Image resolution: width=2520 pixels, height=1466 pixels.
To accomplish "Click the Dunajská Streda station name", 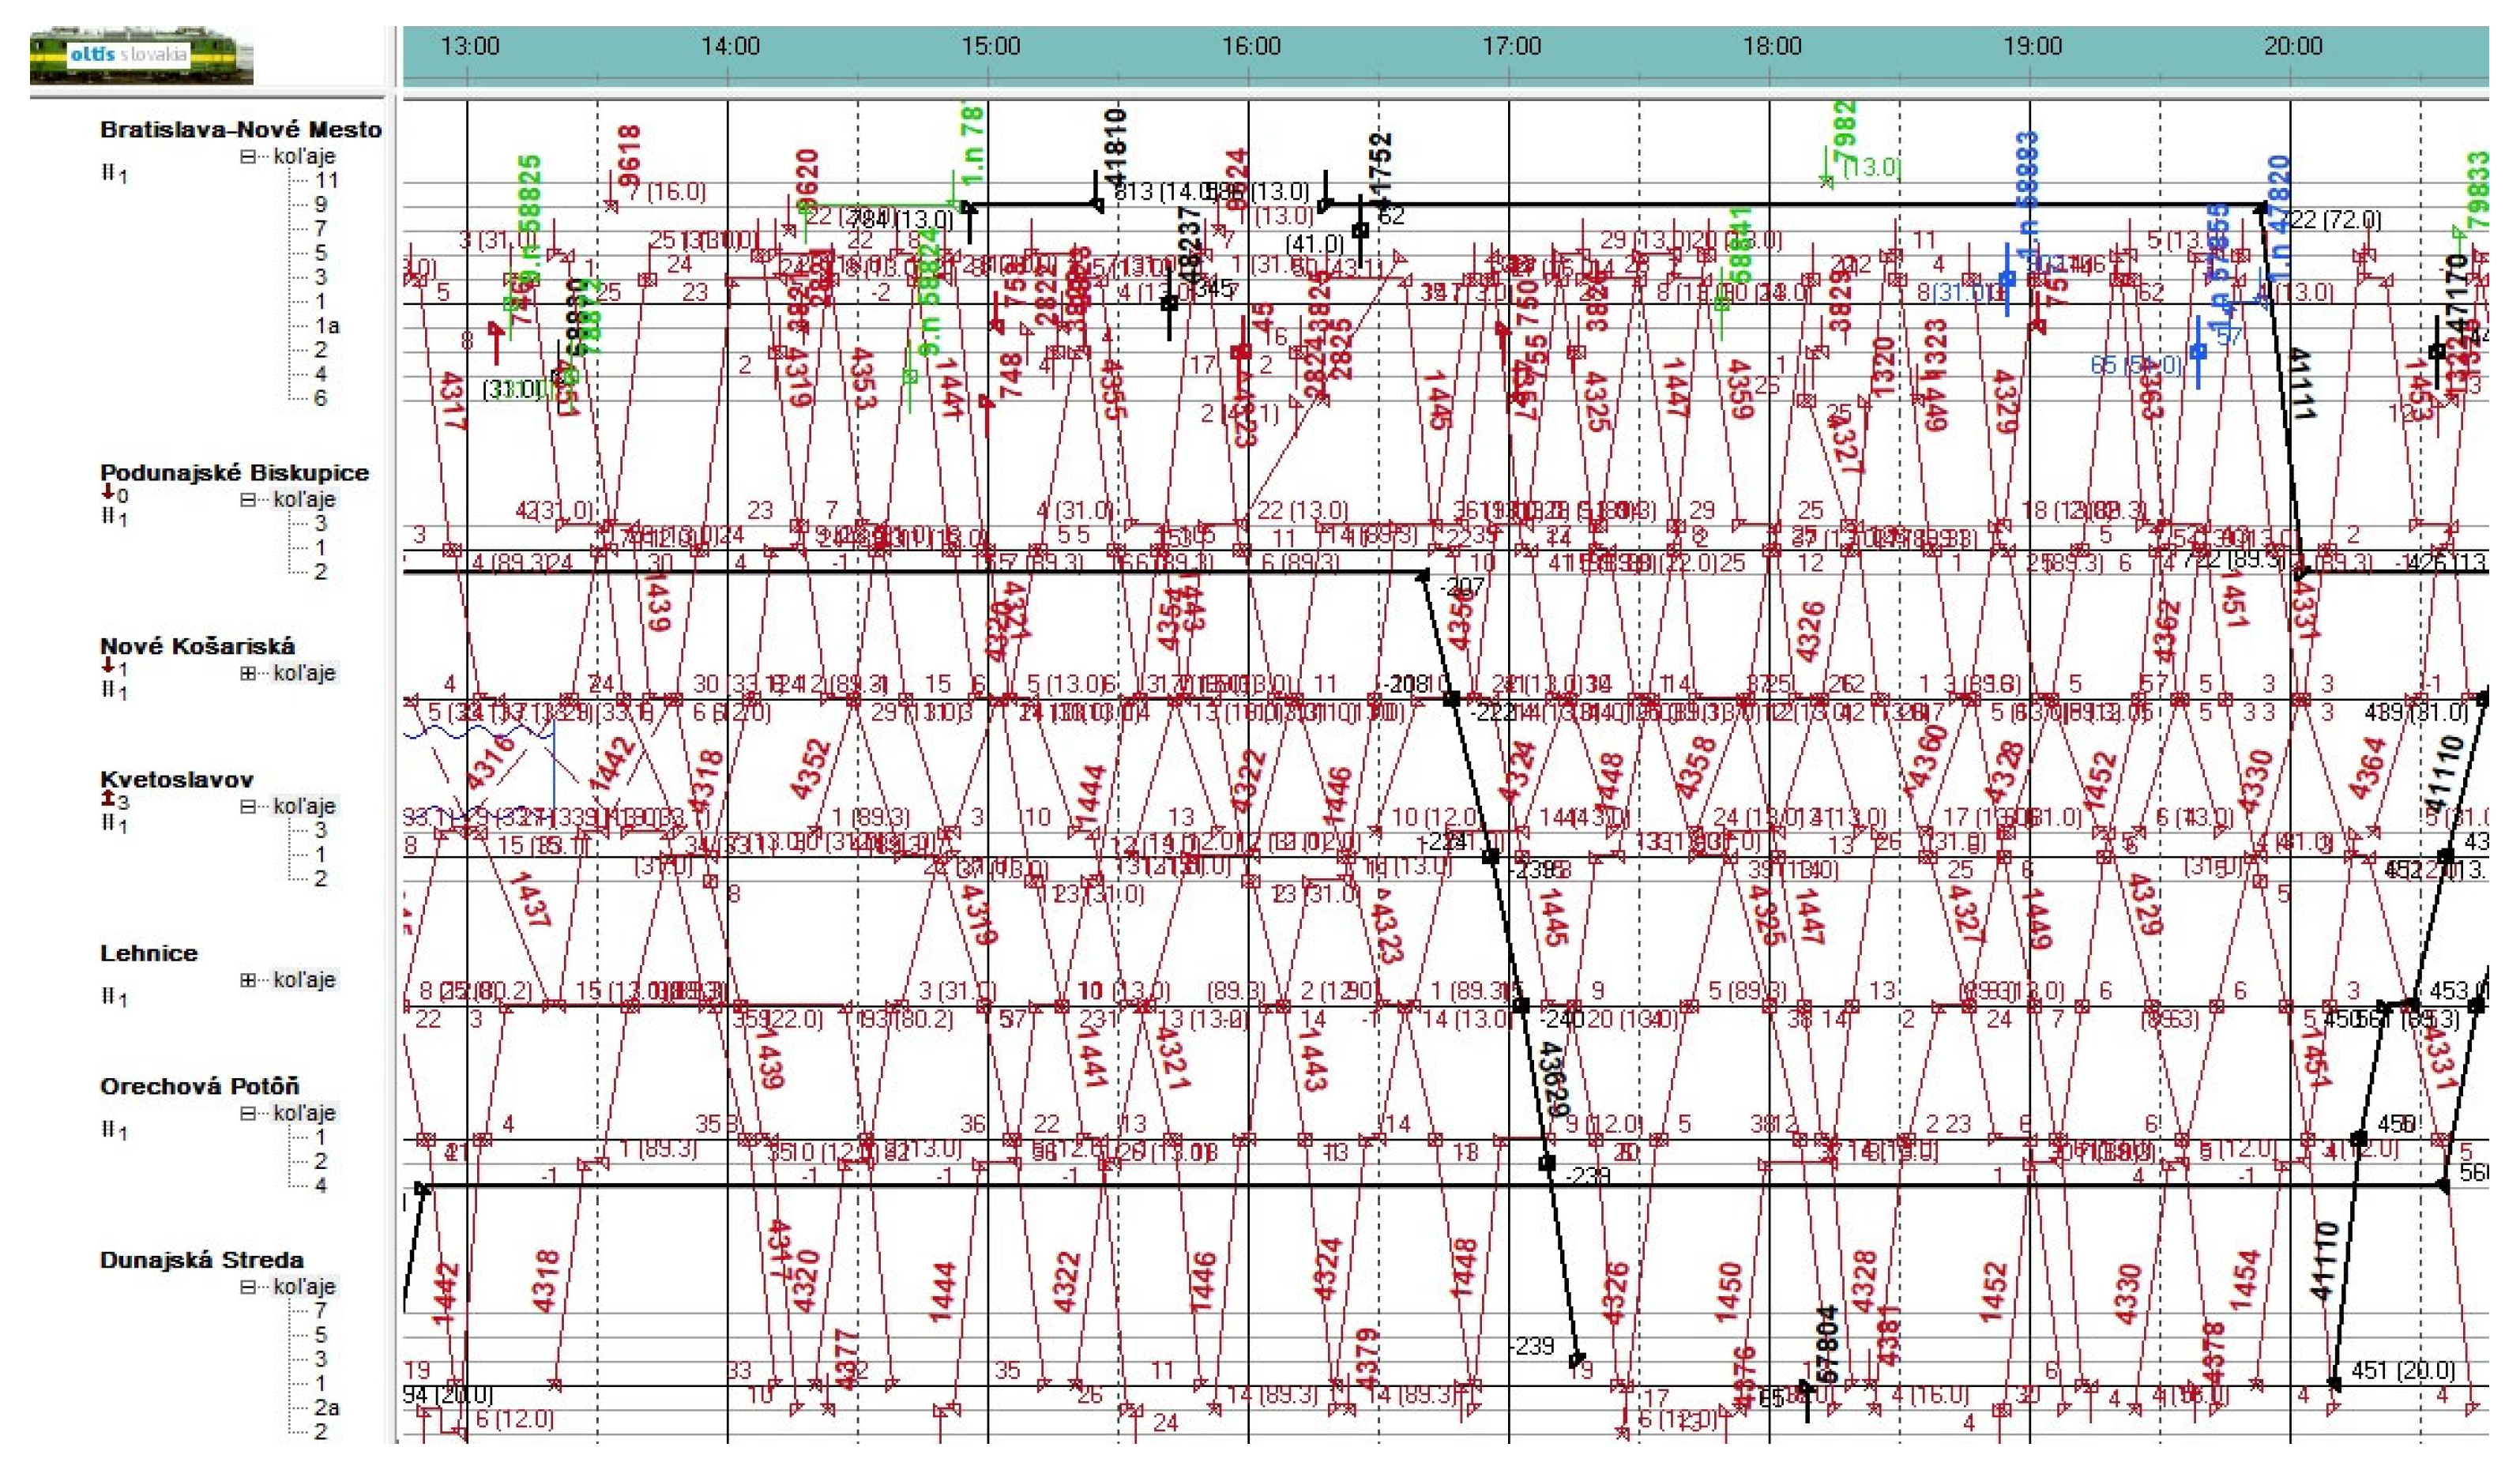I will pos(201,1260).
